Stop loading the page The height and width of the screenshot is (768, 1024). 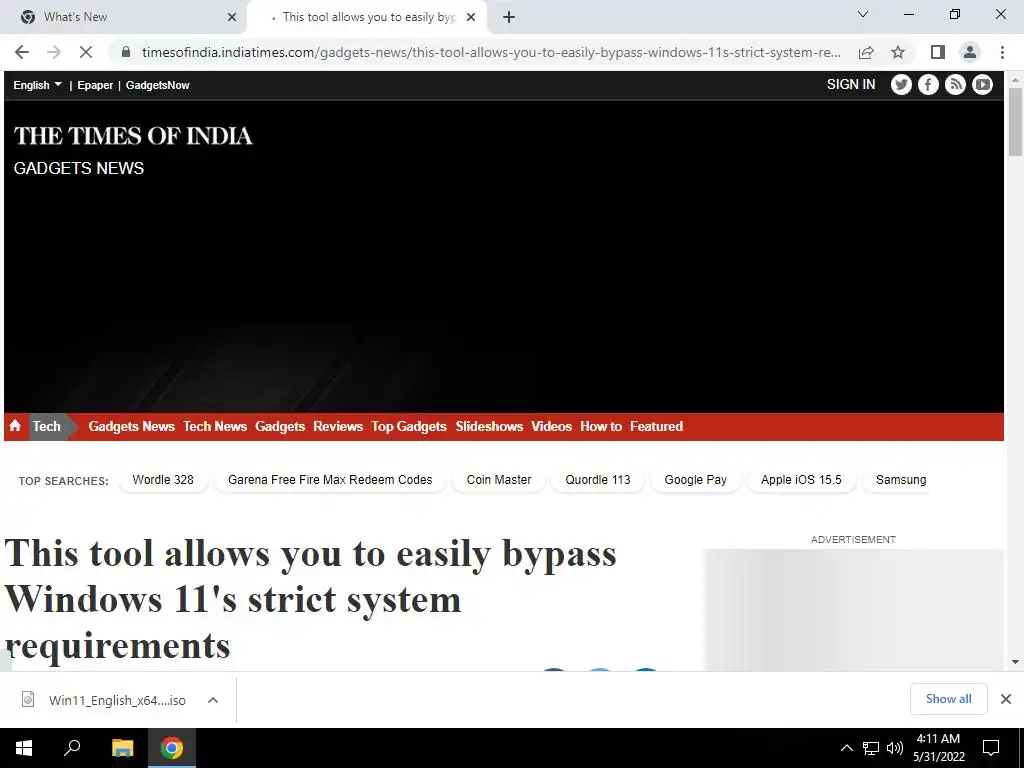tap(86, 52)
